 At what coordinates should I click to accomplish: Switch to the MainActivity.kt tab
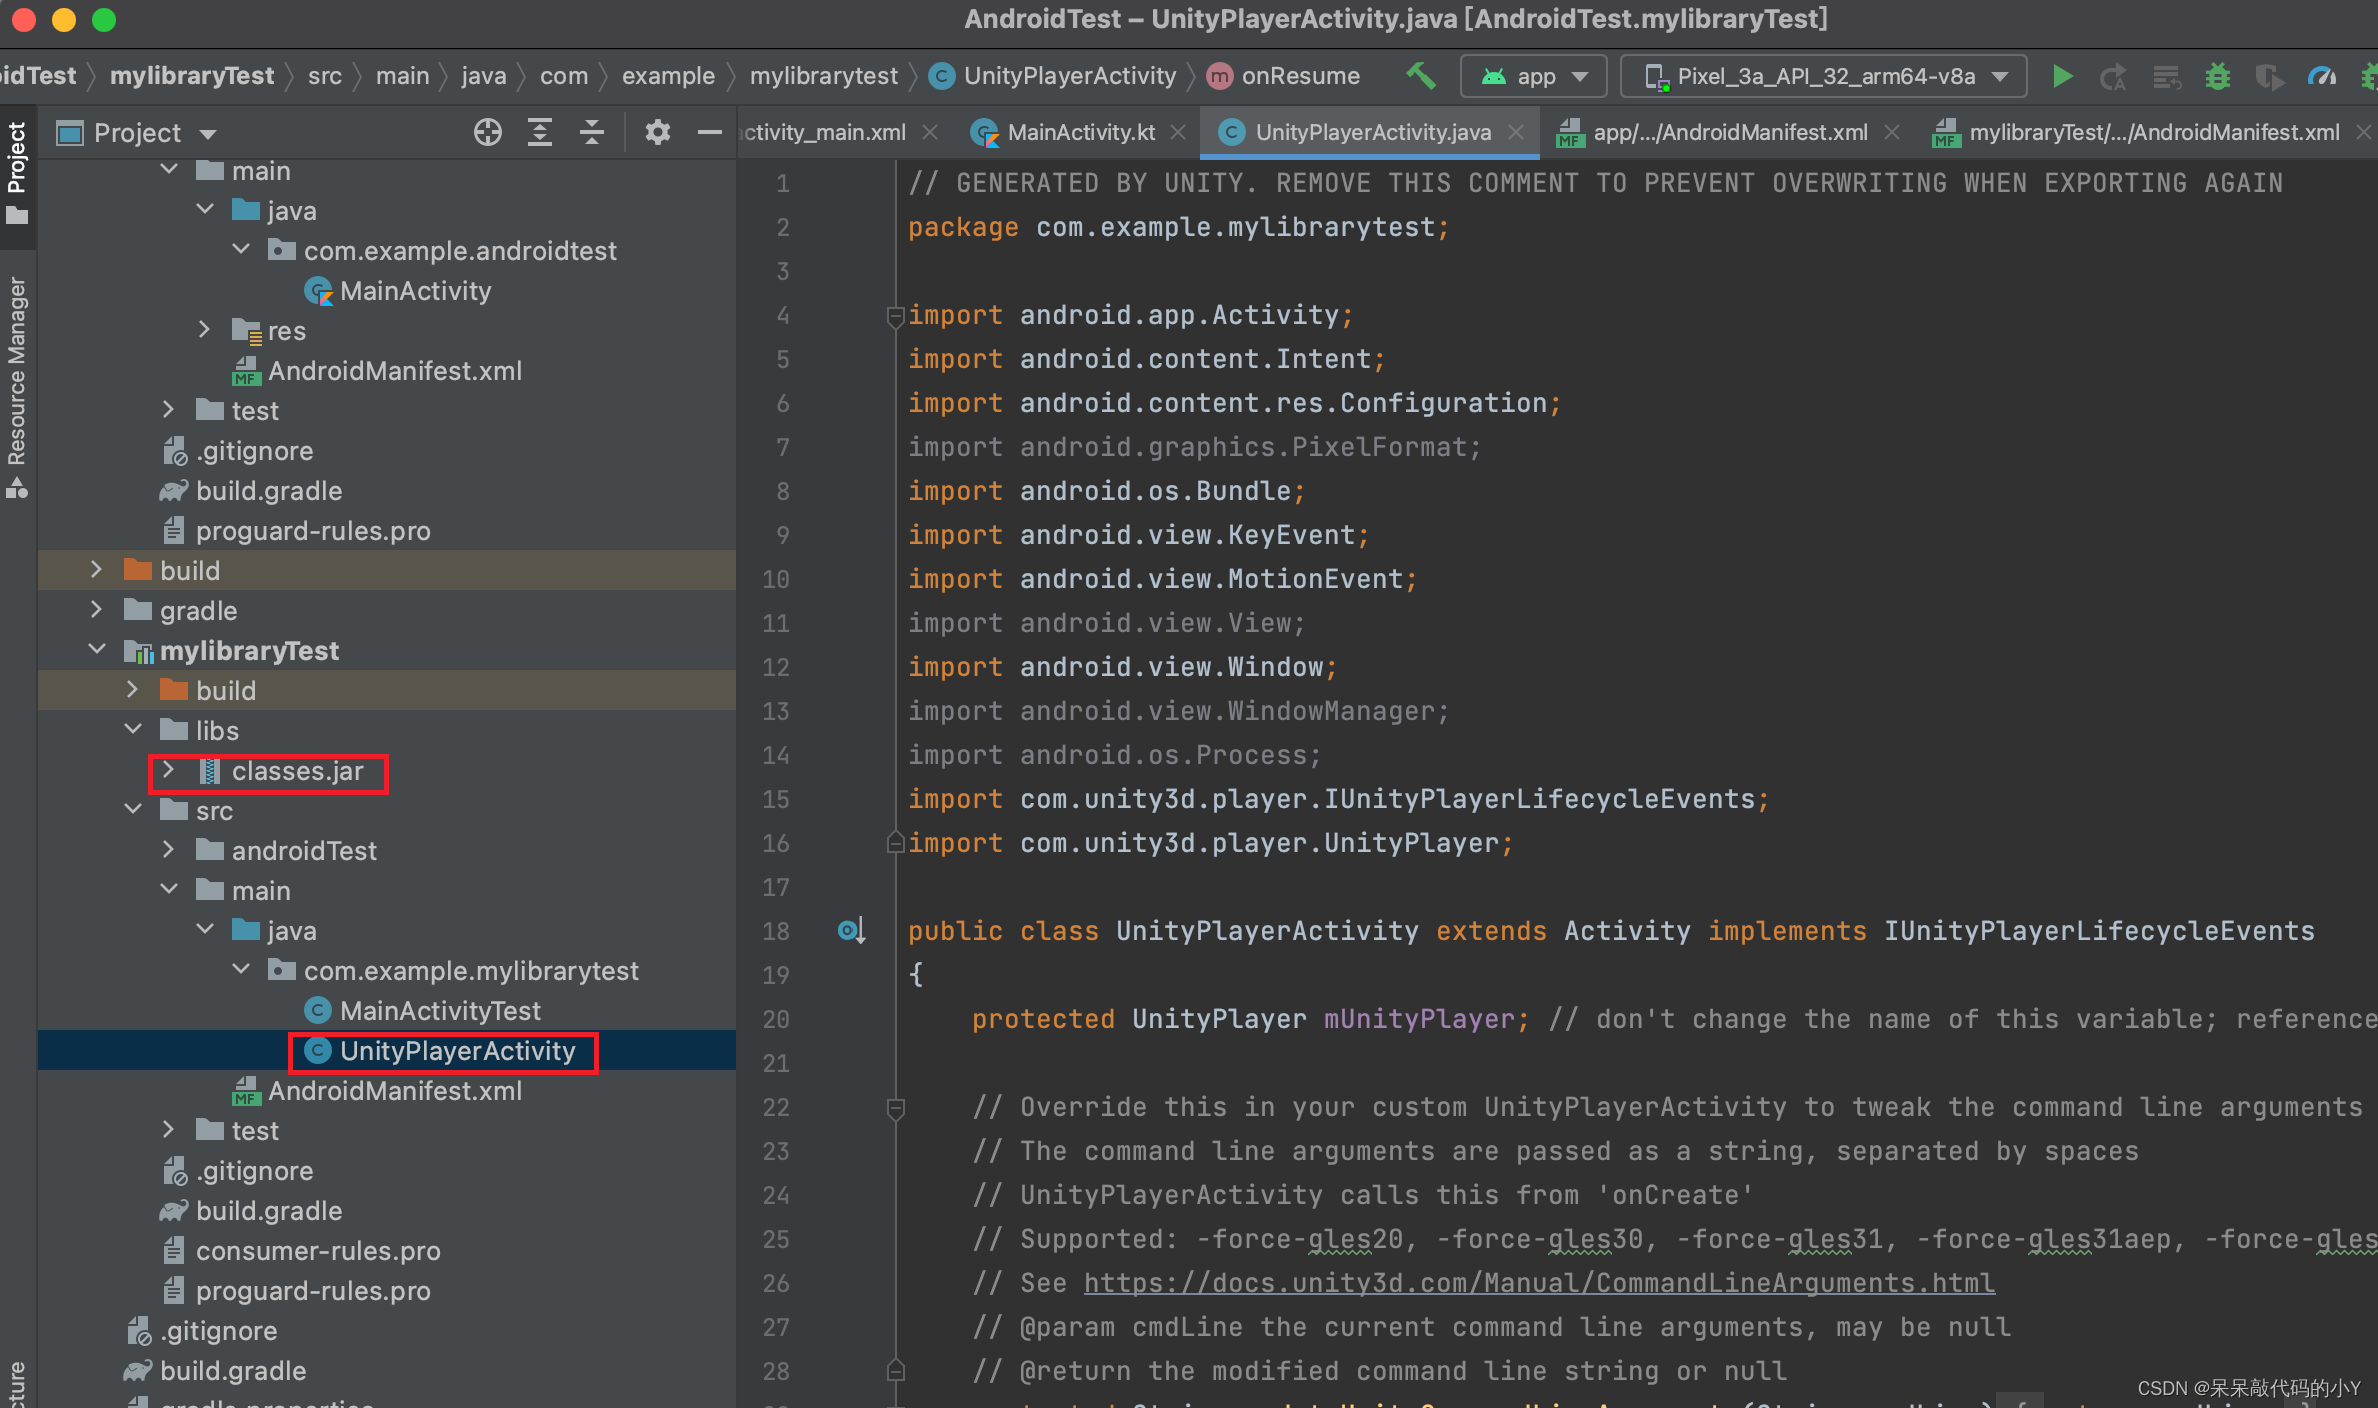click(x=1080, y=133)
